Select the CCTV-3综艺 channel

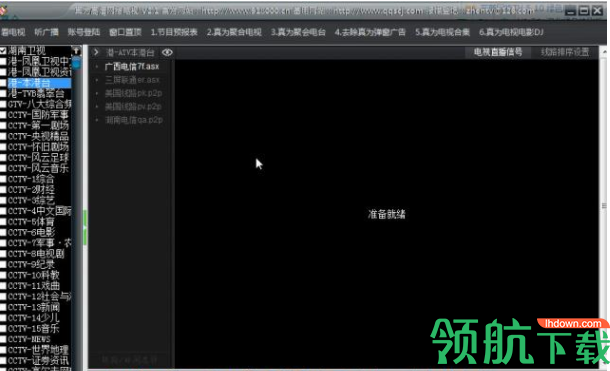point(31,200)
